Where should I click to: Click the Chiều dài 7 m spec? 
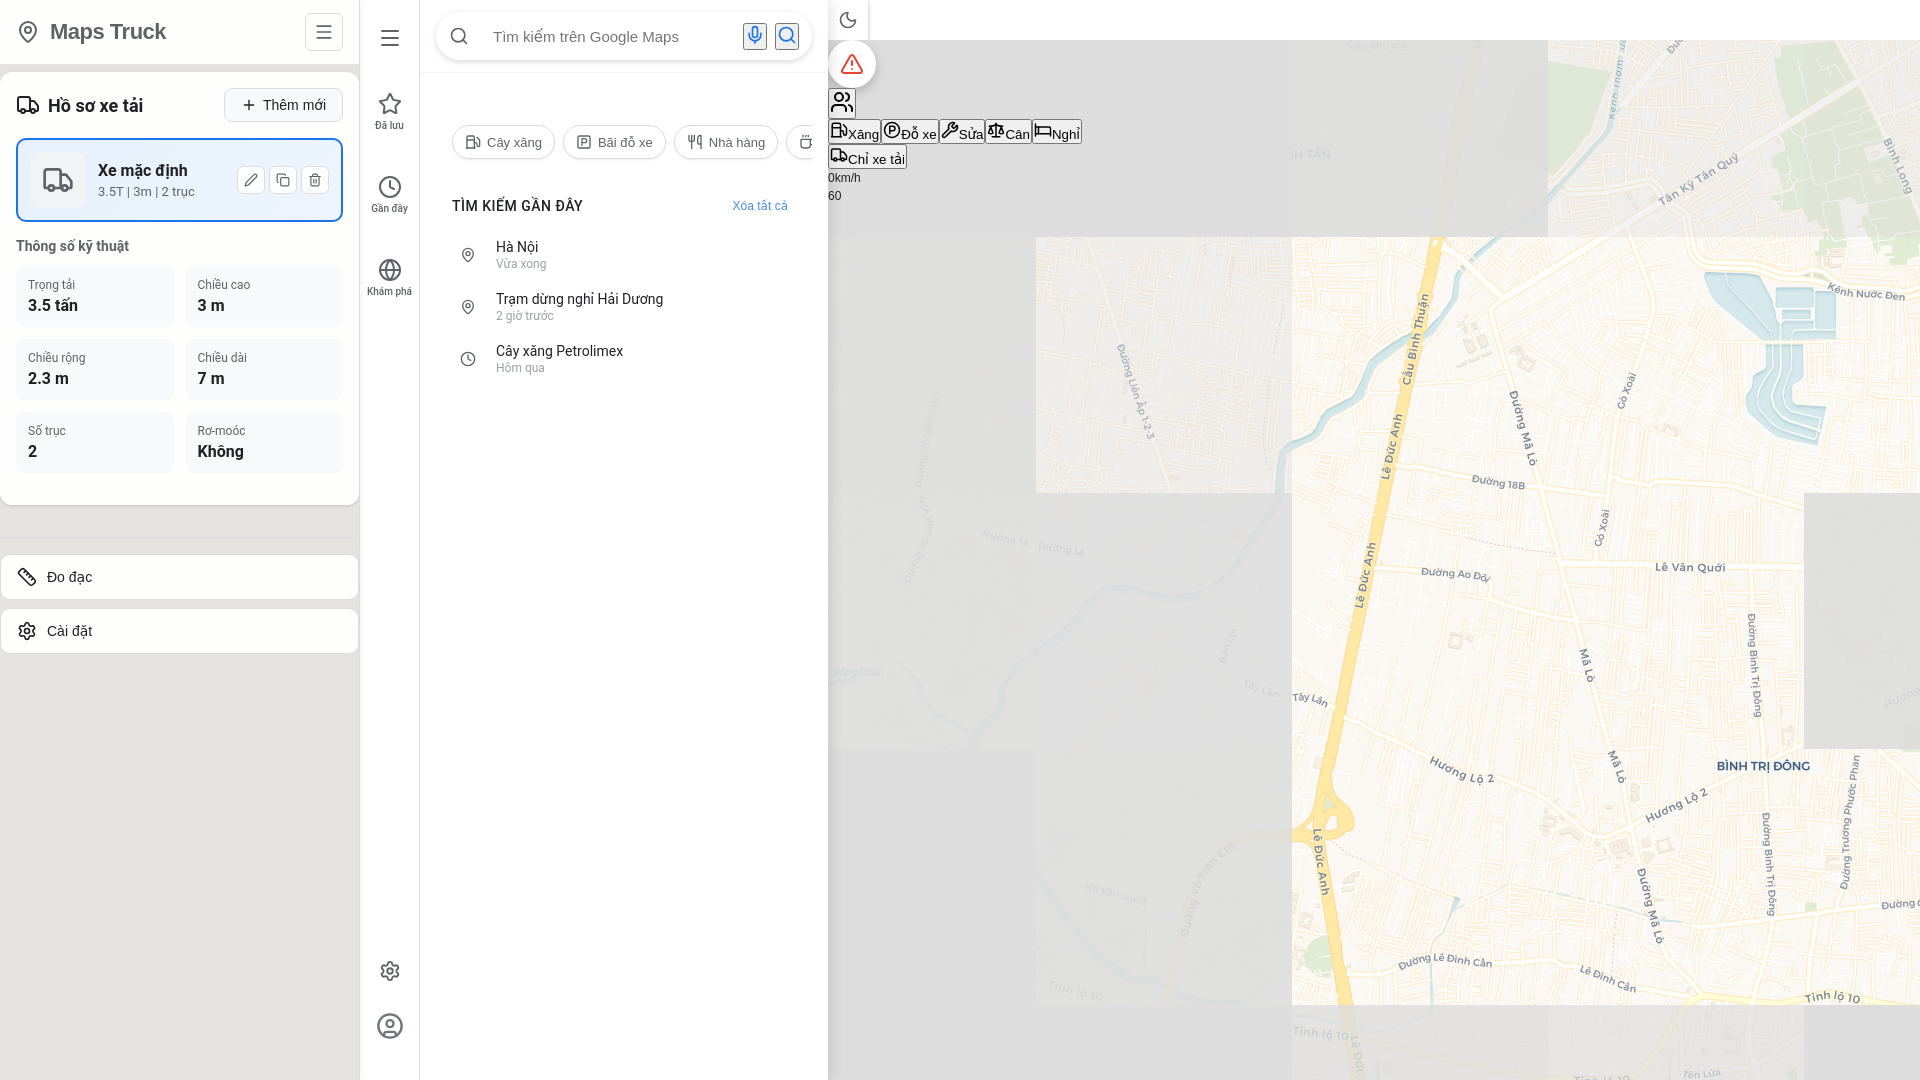coord(264,369)
